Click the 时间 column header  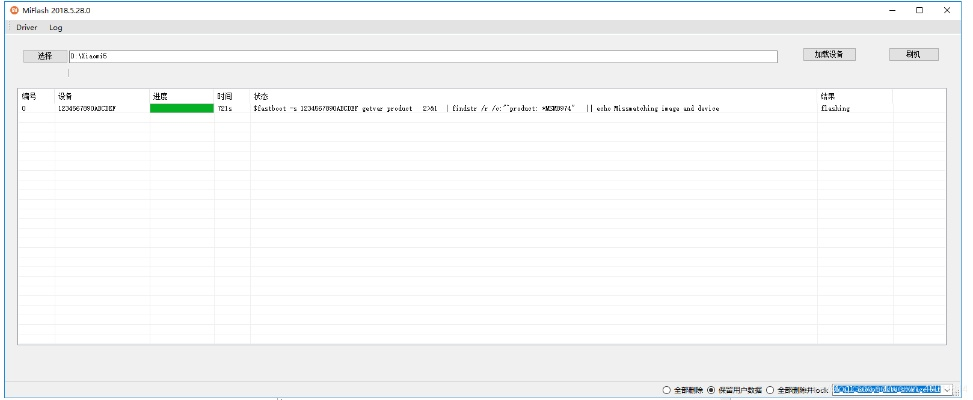point(224,96)
